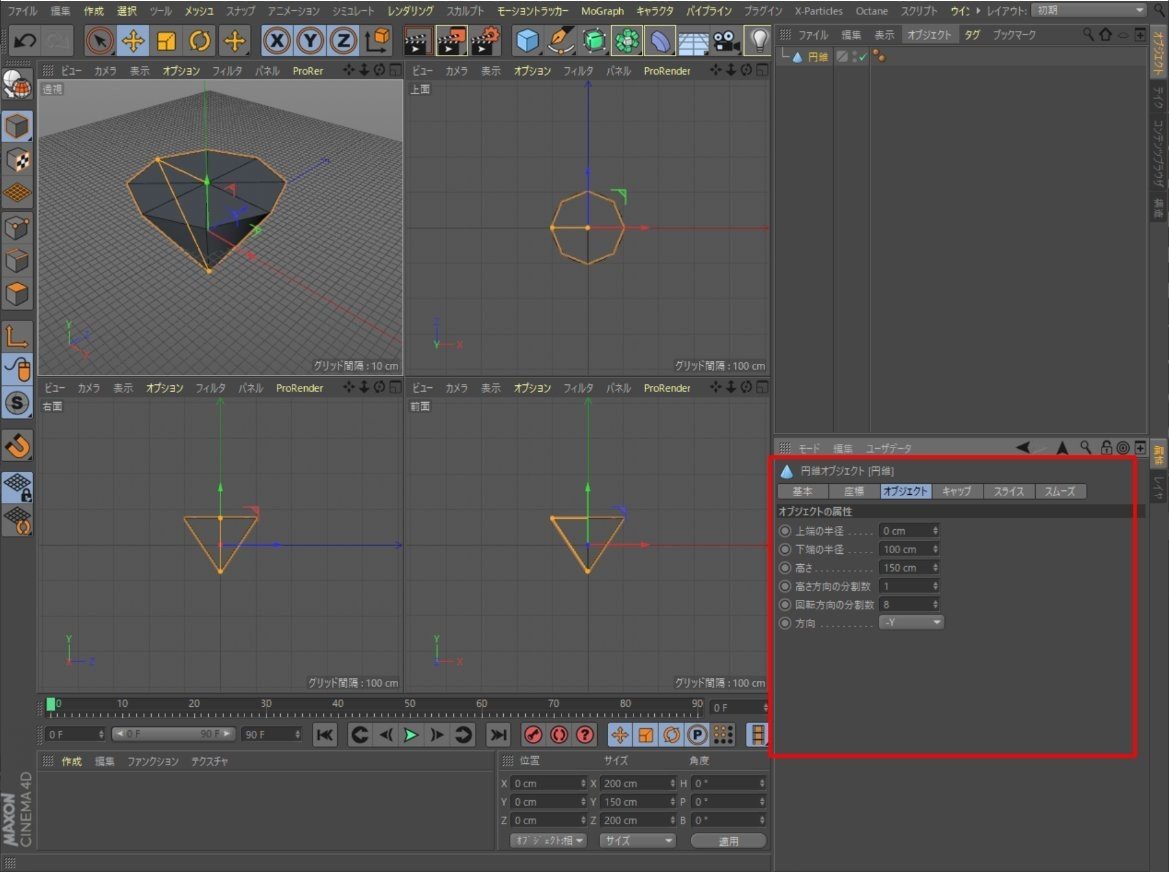Click Play forward button
Screen dimensions: 1169x872
click(410, 735)
